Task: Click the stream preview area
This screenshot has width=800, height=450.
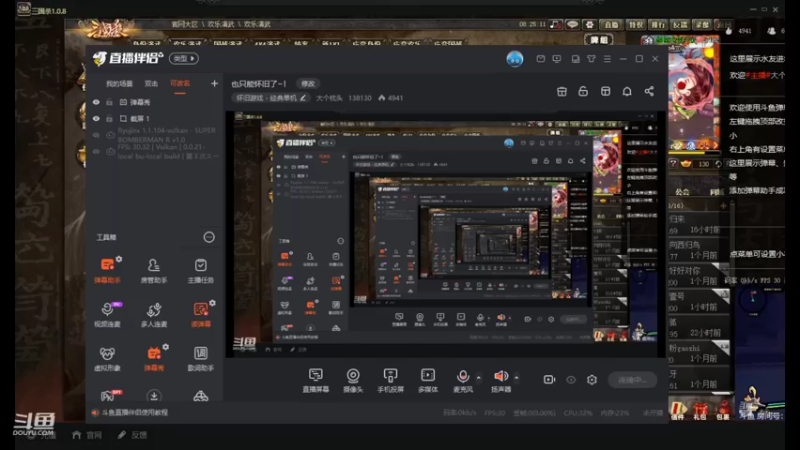Action: [446, 235]
